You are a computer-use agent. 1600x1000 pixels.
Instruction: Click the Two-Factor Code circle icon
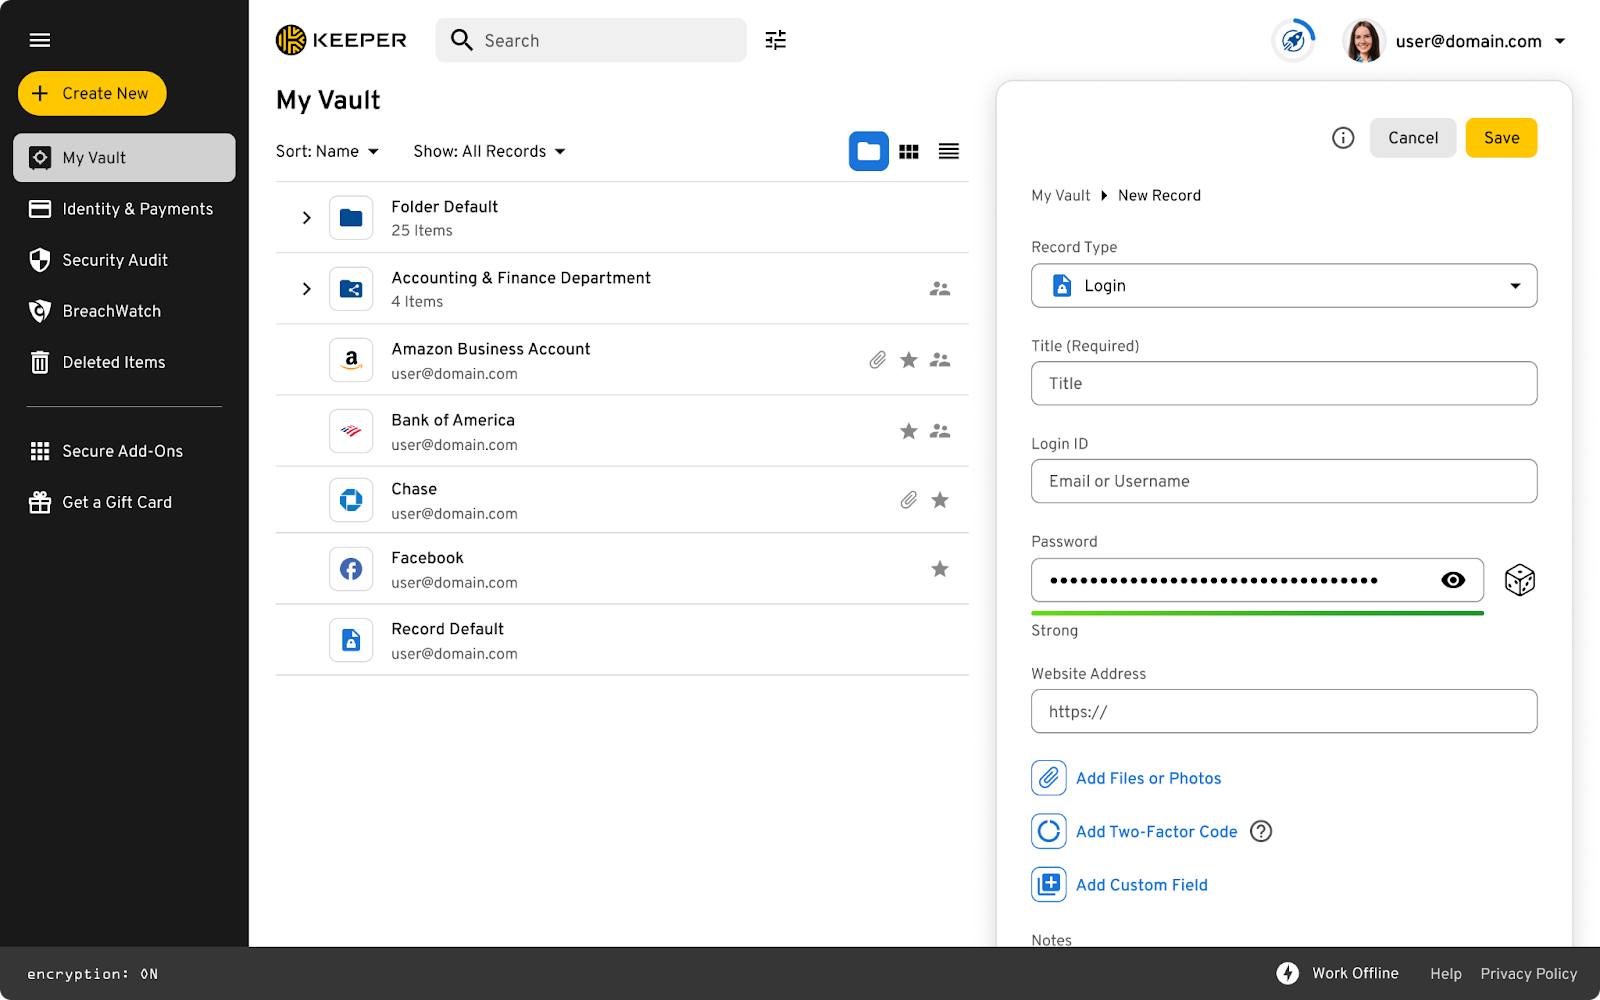[x=1049, y=831]
